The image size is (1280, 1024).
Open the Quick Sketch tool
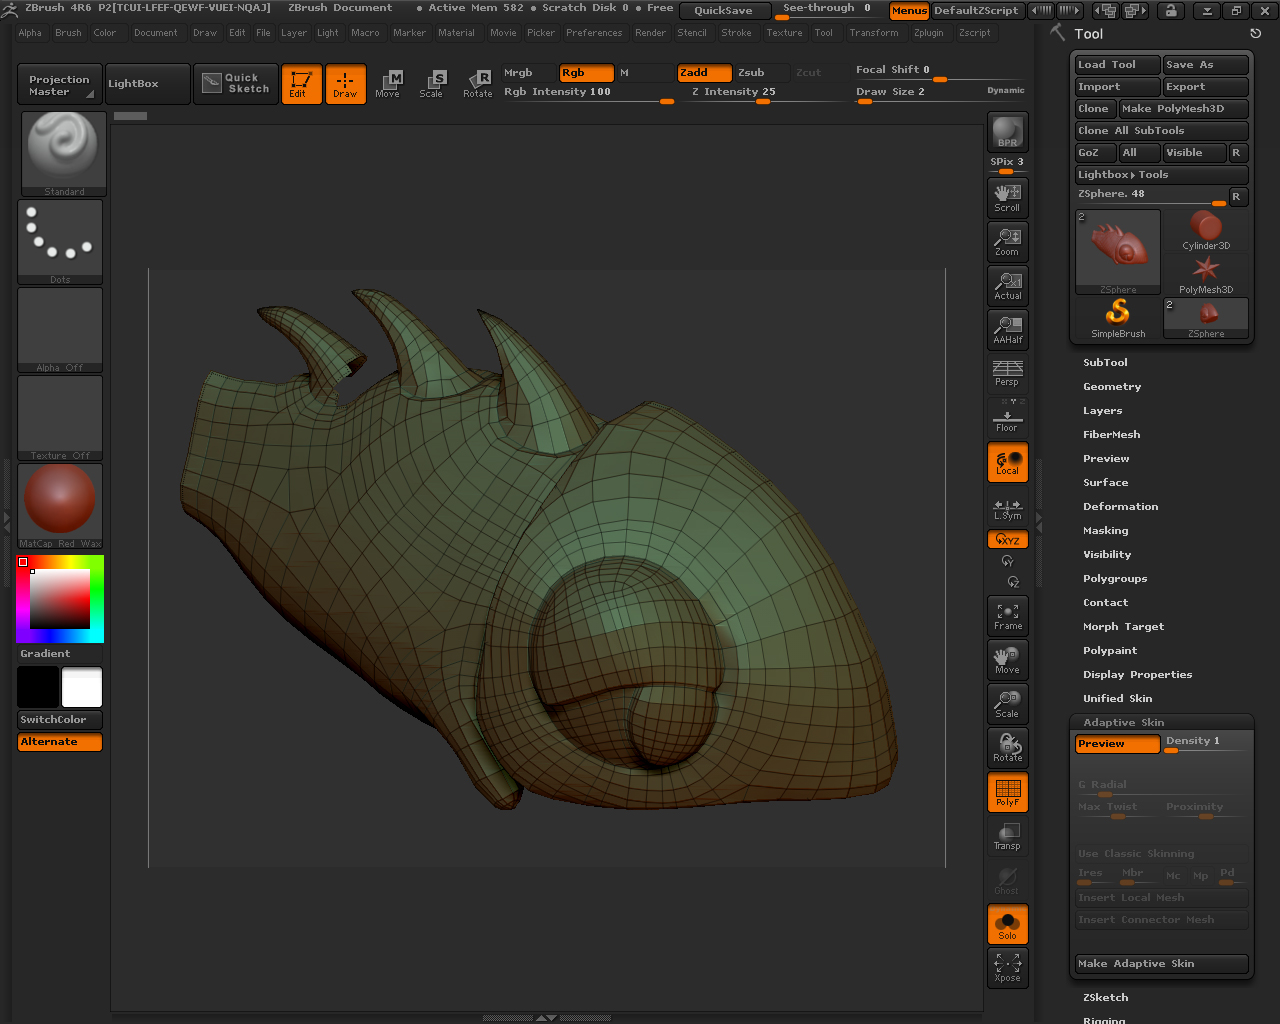tap(235, 84)
